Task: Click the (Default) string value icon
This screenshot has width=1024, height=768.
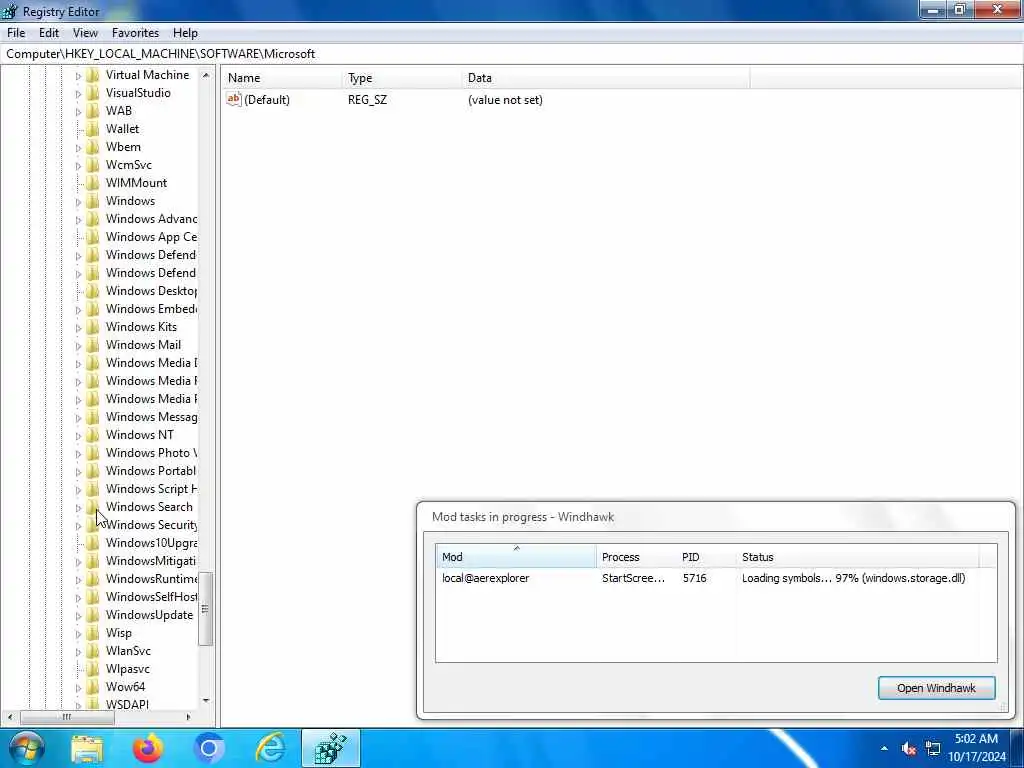Action: (x=234, y=99)
